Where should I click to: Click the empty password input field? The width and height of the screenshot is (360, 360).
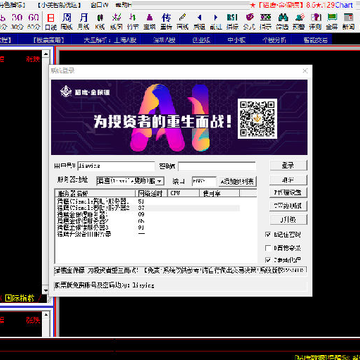(217, 166)
